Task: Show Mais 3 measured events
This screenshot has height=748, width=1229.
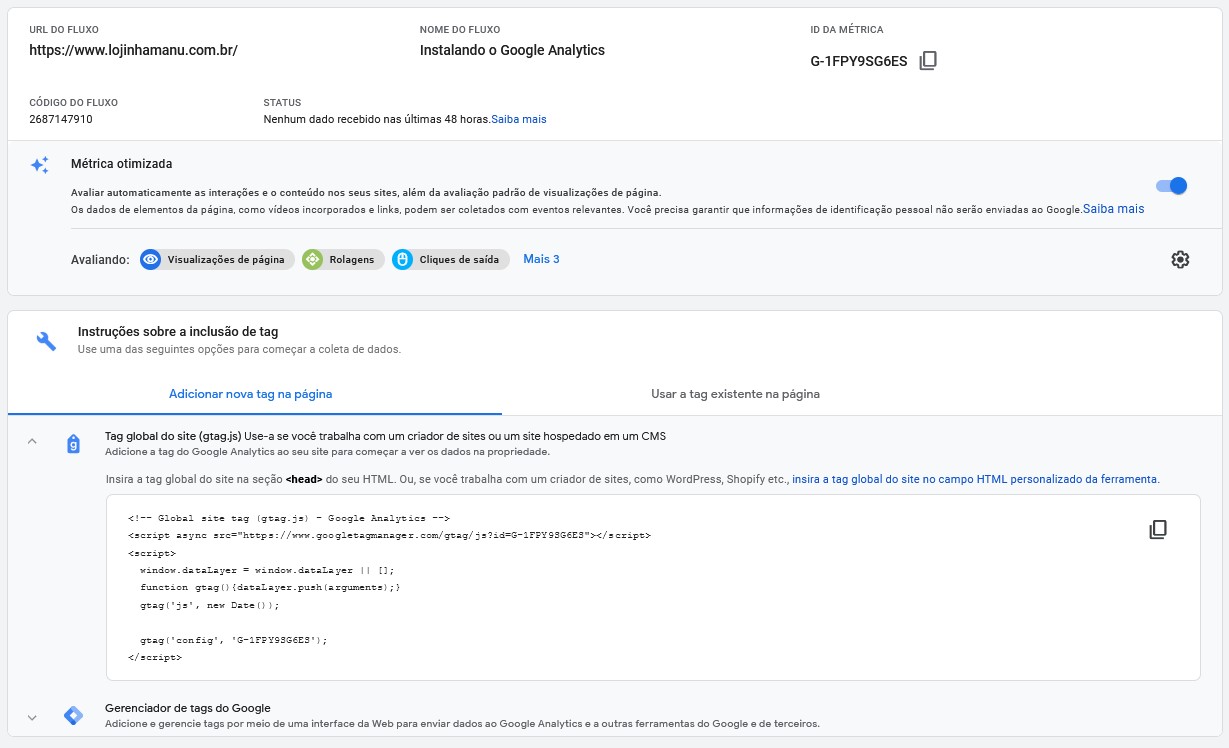Action: pos(541,259)
